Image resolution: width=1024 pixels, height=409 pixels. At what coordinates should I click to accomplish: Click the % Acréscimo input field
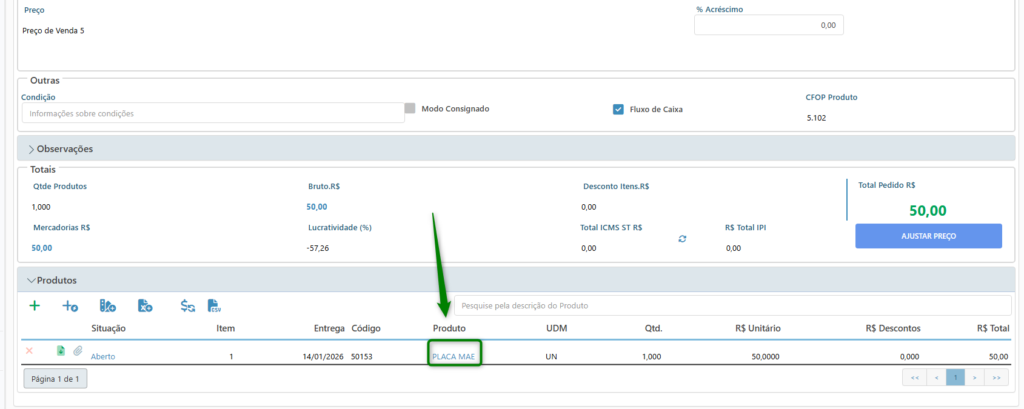[768, 25]
